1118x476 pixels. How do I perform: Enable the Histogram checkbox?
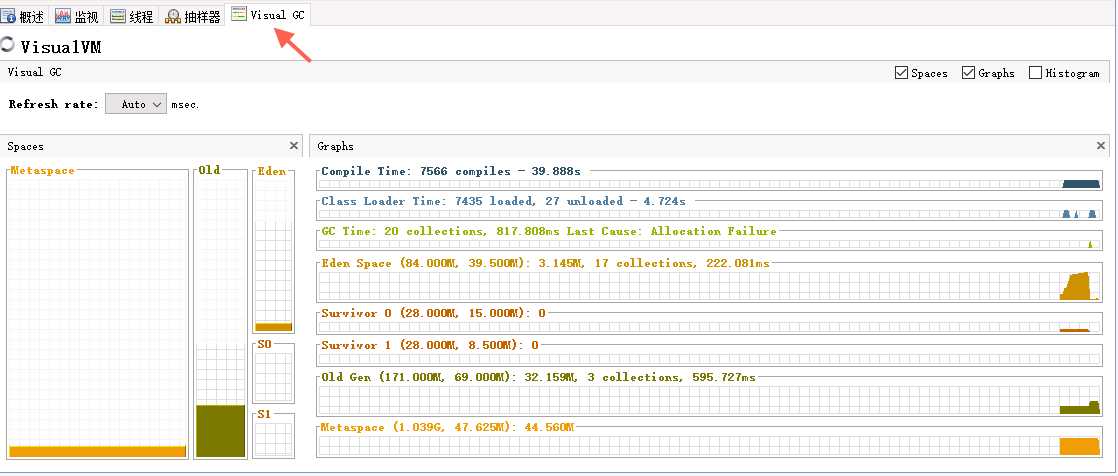point(1035,73)
